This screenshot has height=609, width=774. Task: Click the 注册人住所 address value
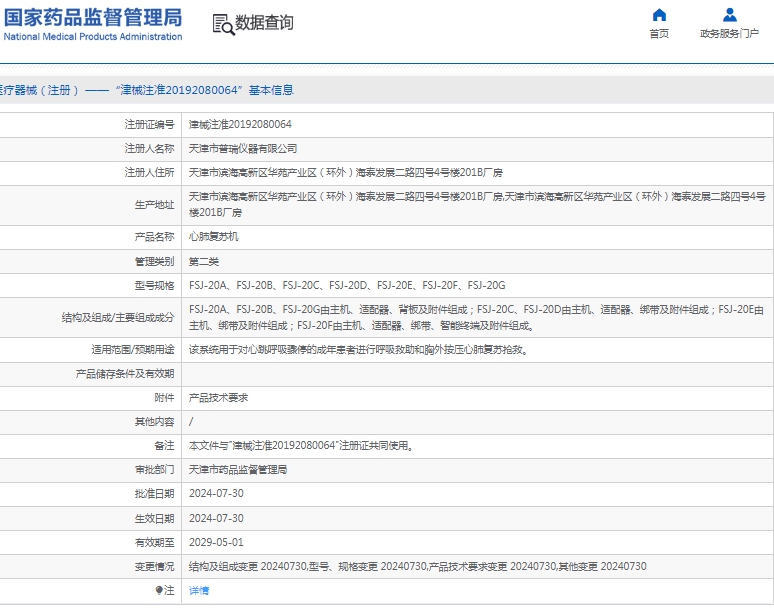click(x=346, y=173)
